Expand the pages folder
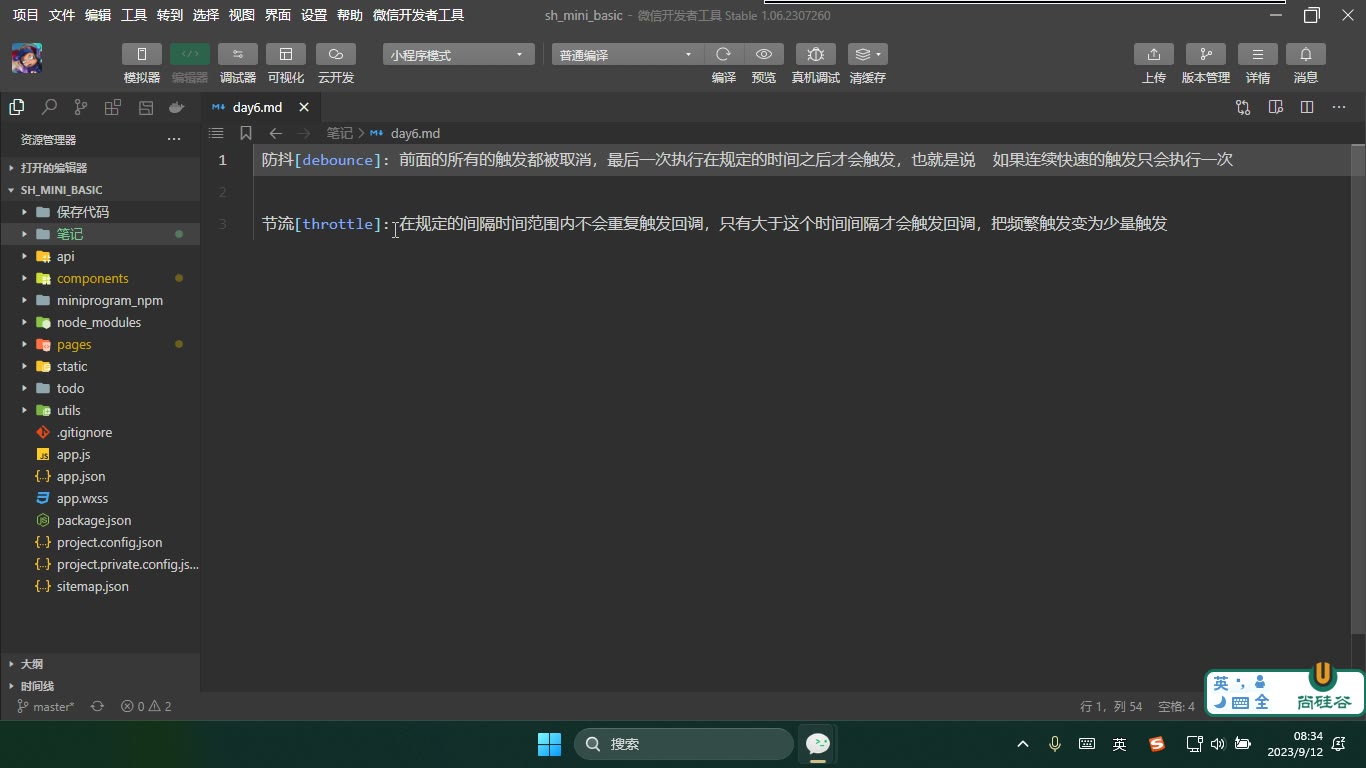This screenshot has width=1366, height=768. click(x=100, y=344)
